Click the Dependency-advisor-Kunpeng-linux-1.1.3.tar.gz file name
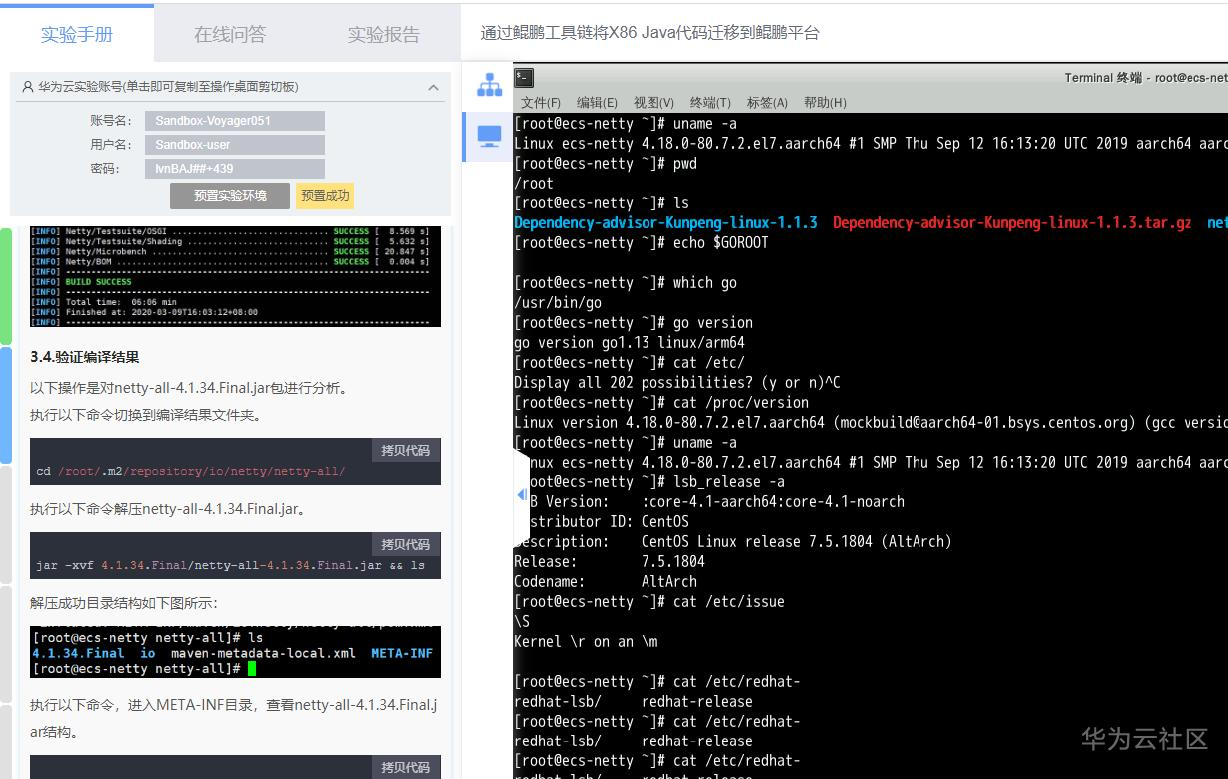 click(1012, 223)
